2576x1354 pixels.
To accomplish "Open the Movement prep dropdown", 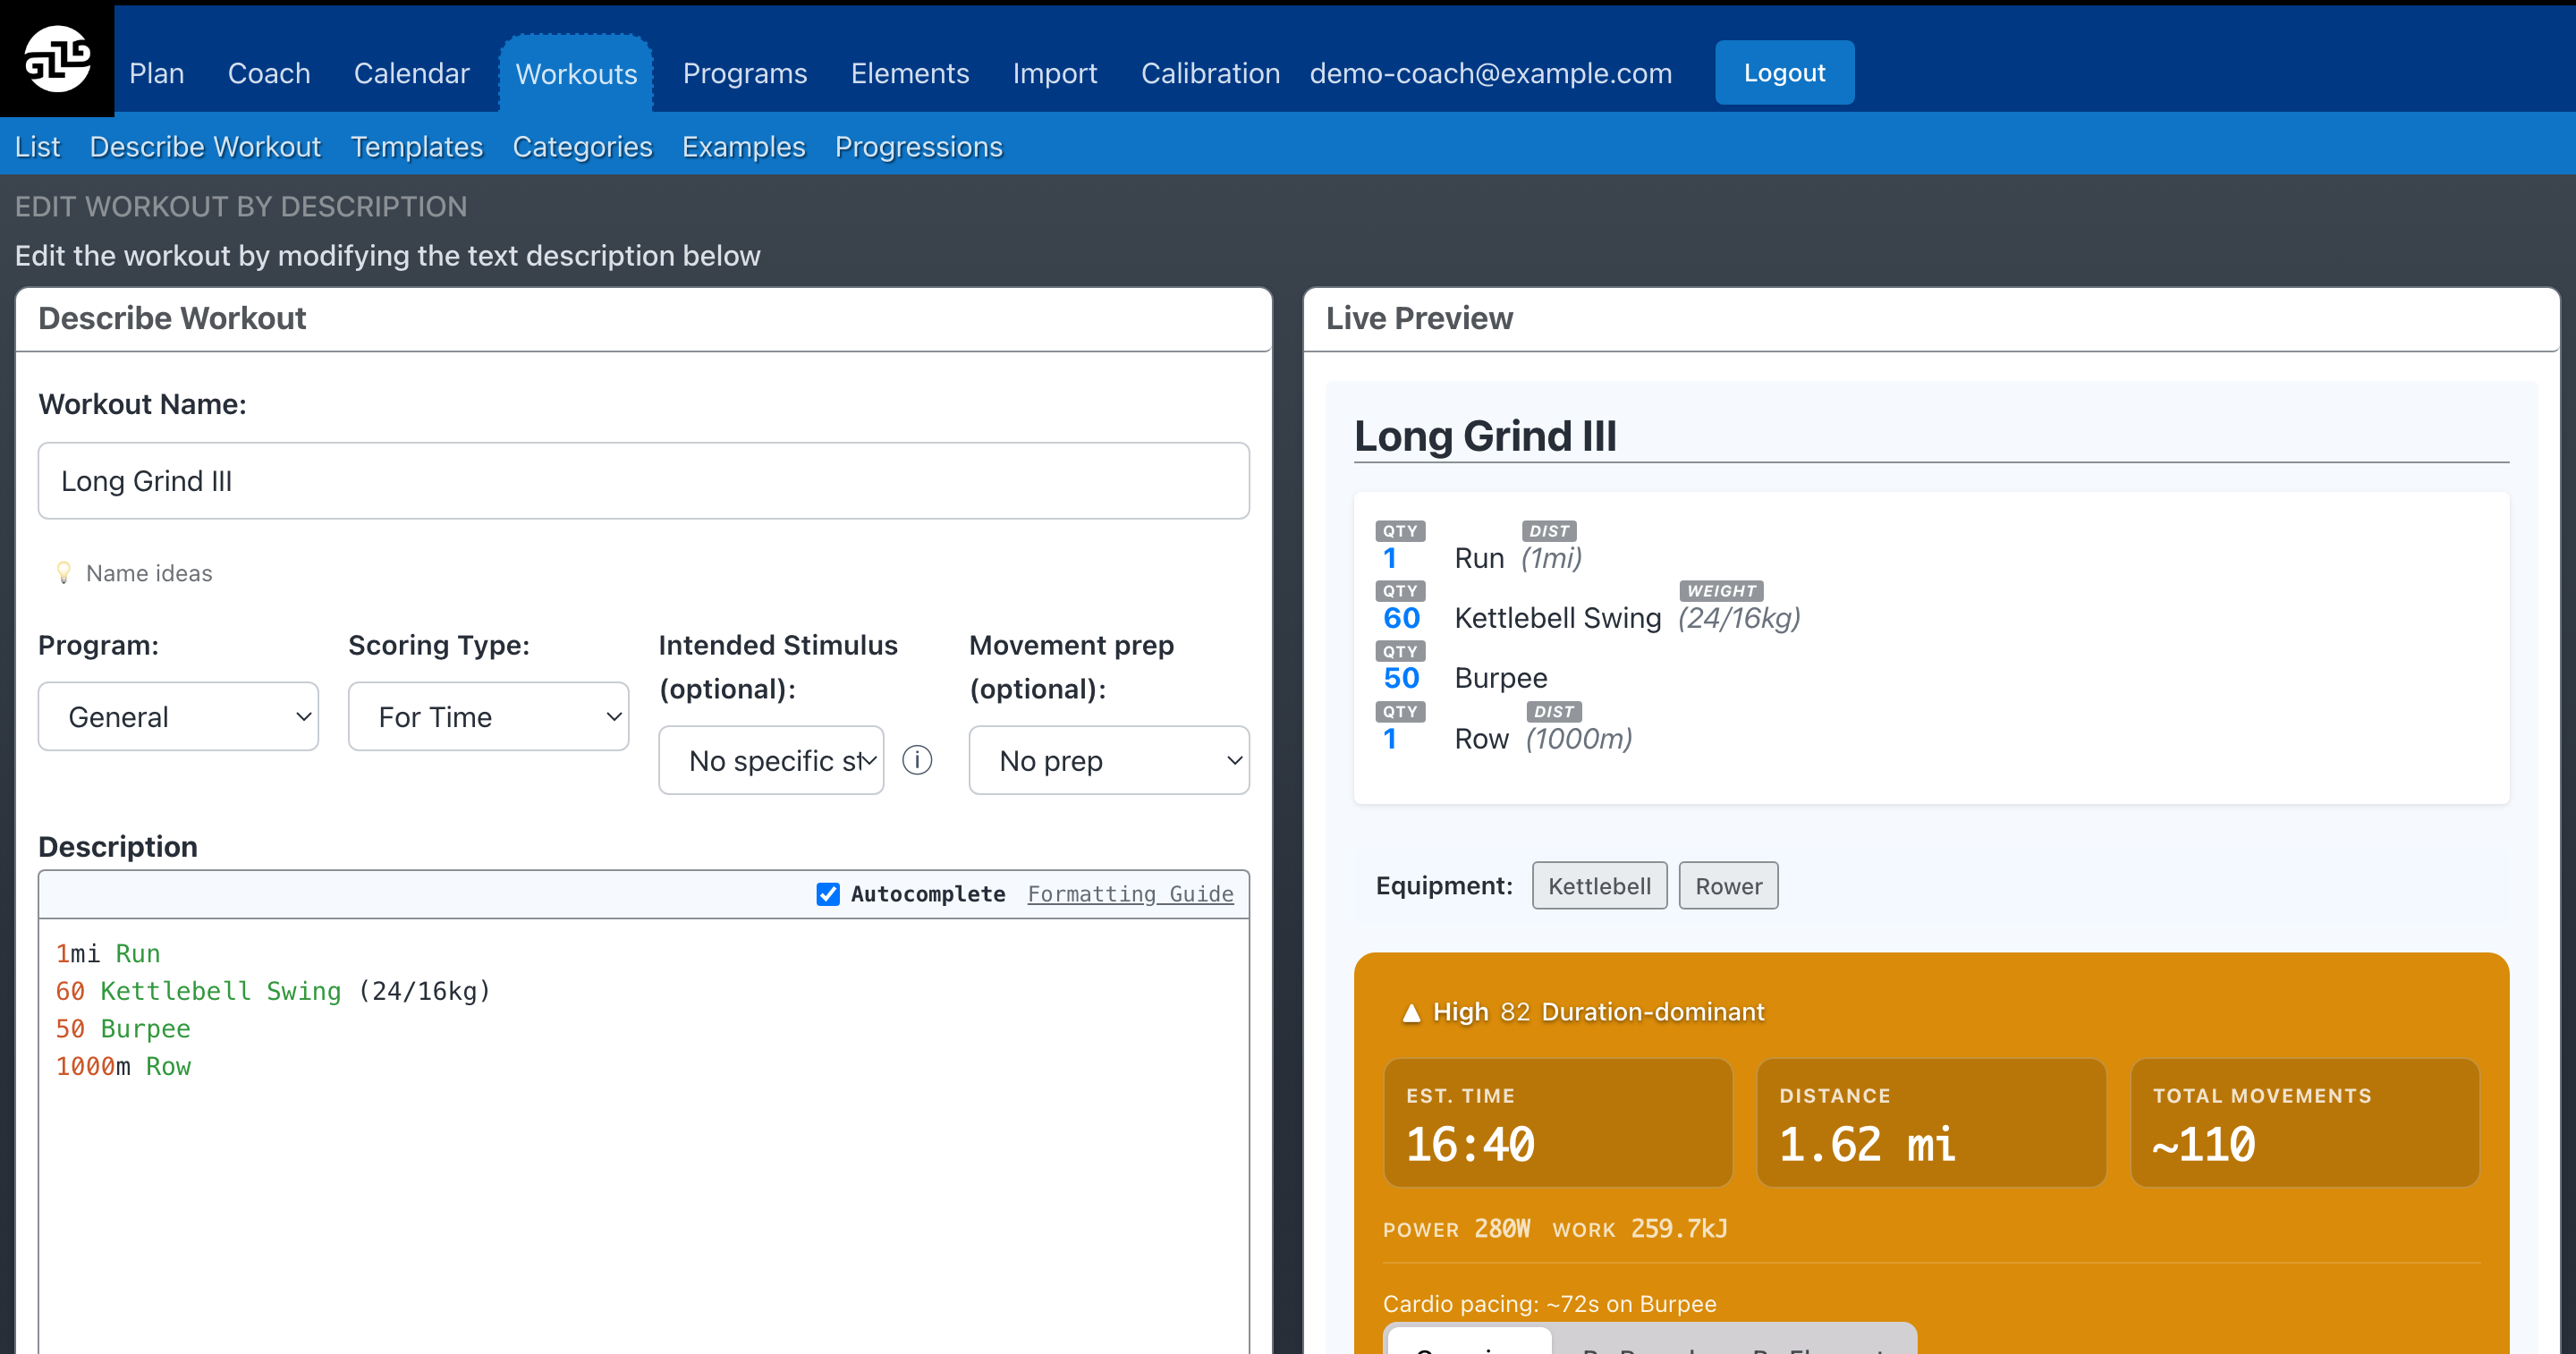I will pos(1109,760).
